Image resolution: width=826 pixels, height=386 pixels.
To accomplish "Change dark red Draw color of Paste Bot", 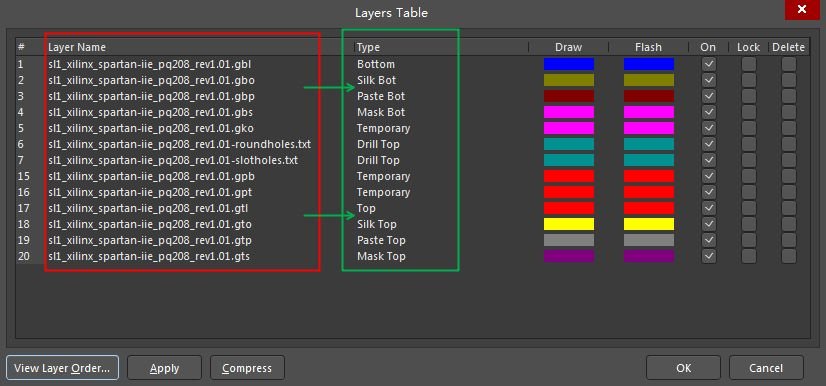I will point(569,96).
